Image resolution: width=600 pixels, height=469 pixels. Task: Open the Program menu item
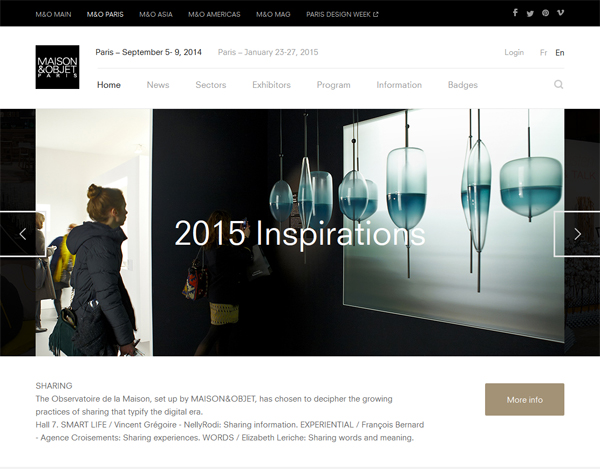(333, 85)
